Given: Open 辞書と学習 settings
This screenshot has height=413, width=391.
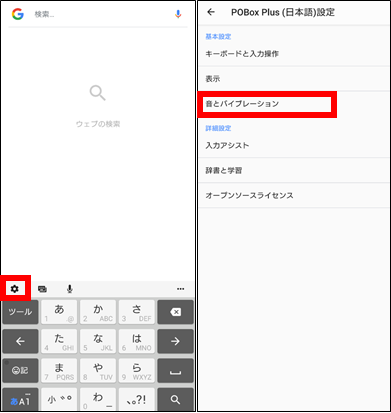Looking at the screenshot, I should coord(294,170).
